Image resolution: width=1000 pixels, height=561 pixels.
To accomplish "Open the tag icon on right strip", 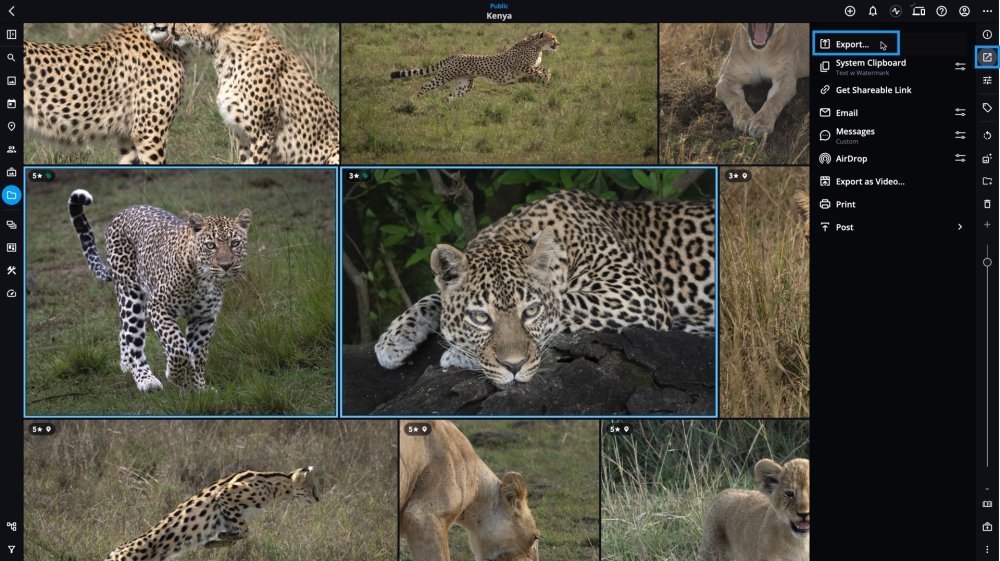I will pos(987,108).
